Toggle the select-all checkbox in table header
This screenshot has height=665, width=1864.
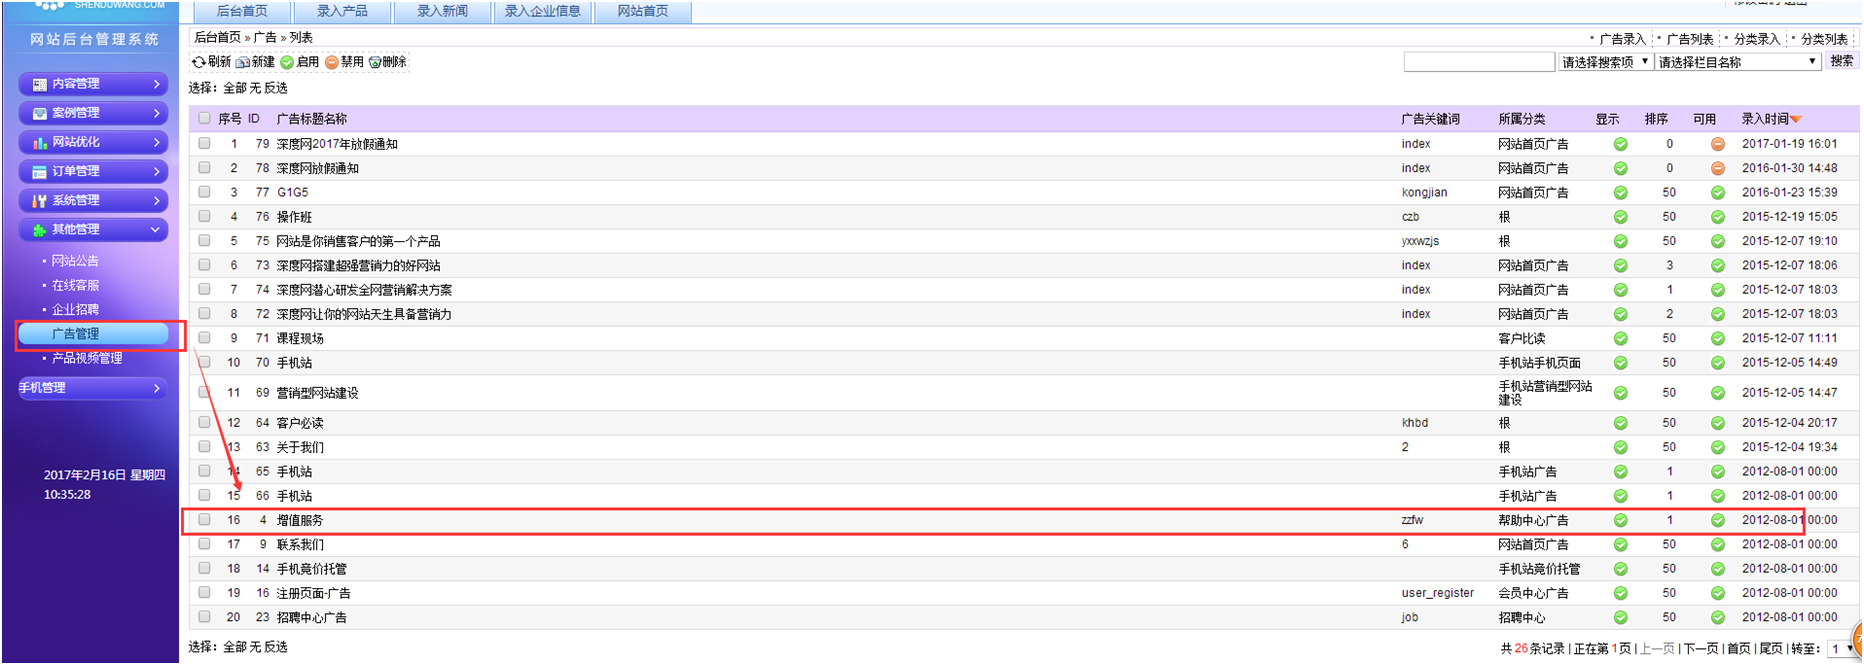point(204,118)
